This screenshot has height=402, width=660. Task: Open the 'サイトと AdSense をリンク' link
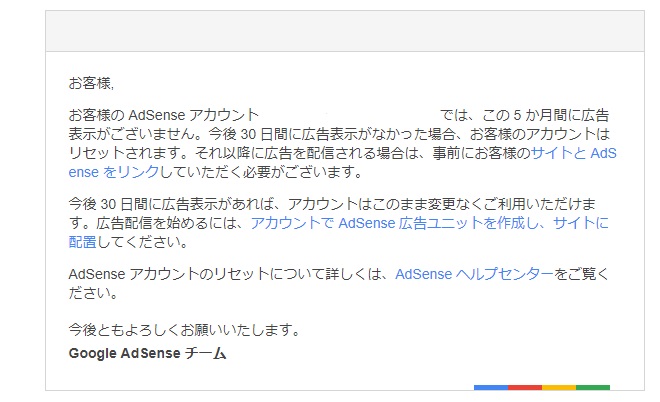573,153
